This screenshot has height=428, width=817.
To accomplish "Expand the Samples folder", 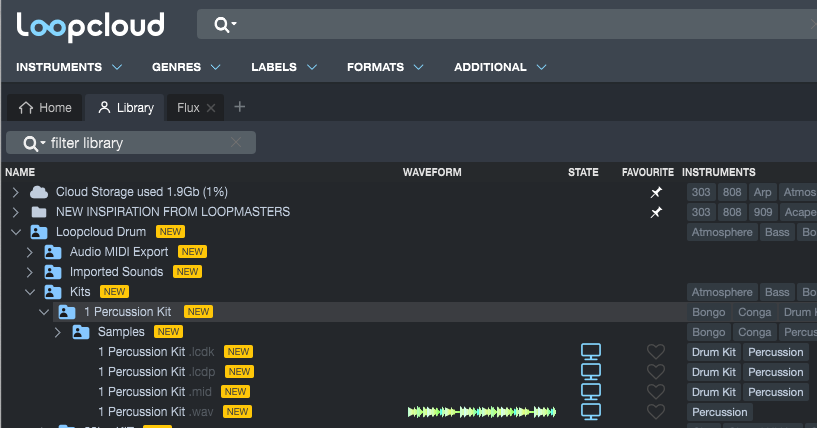I will click(x=58, y=332).
